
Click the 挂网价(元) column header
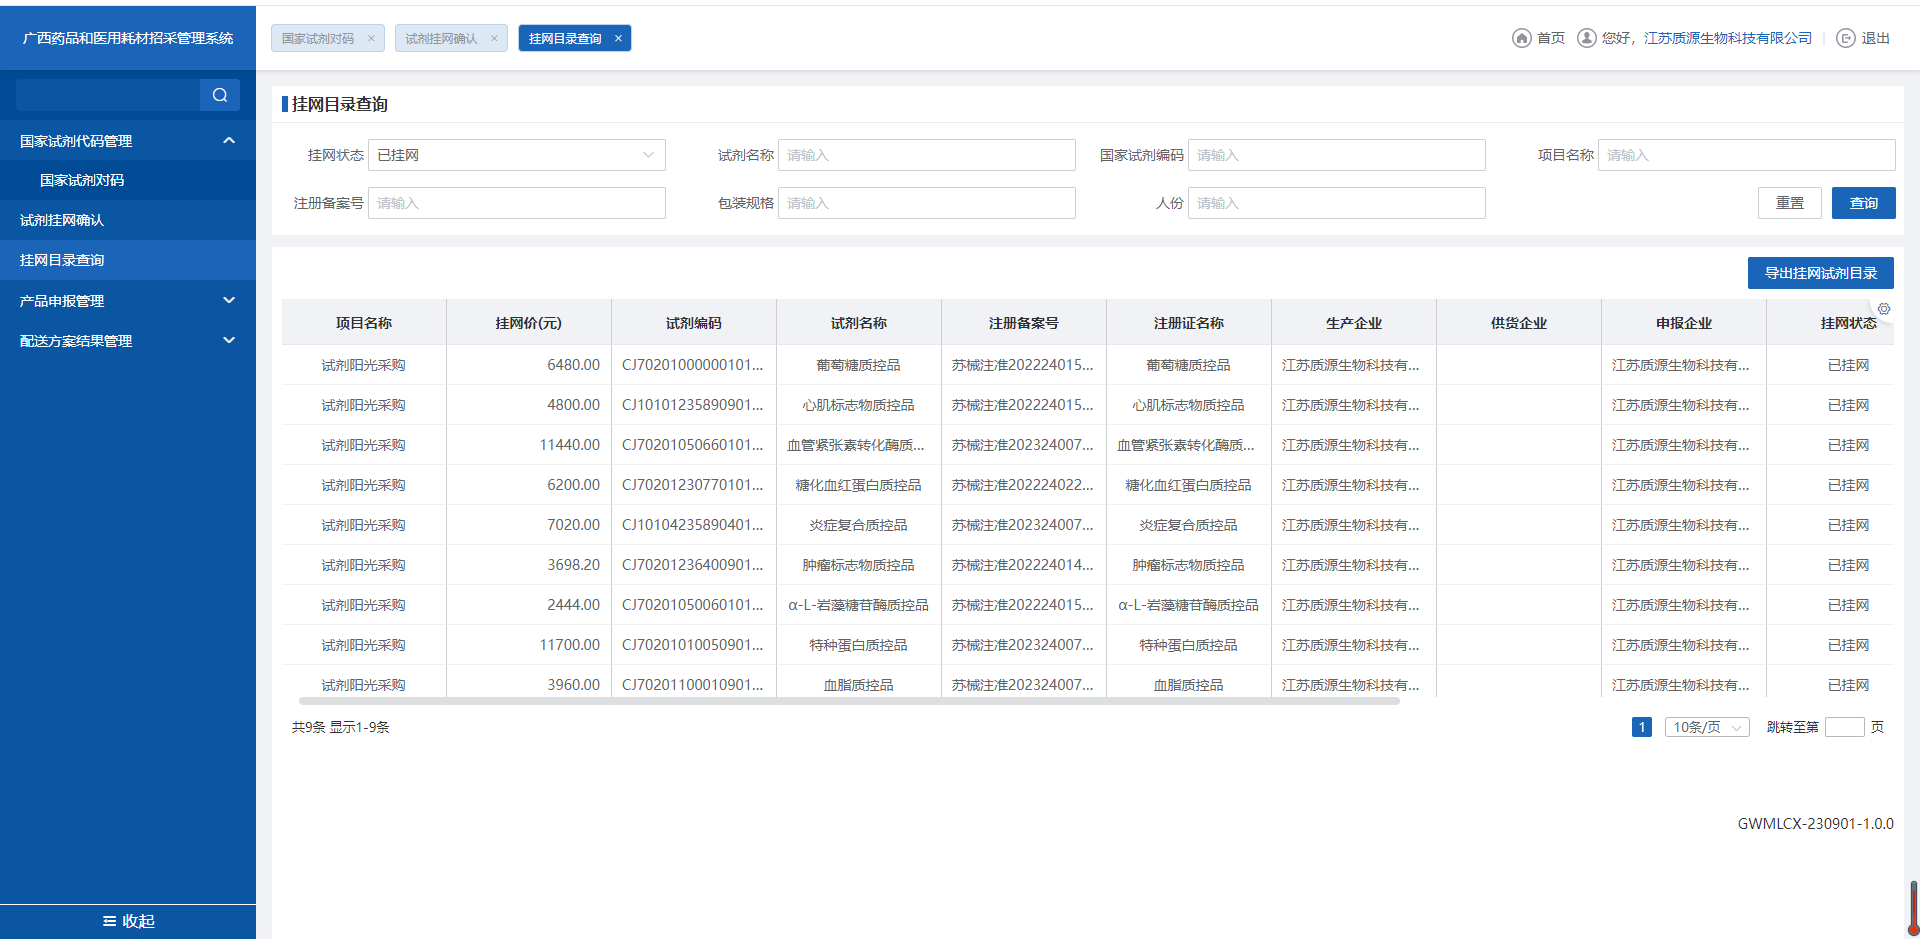coord(529,323)
